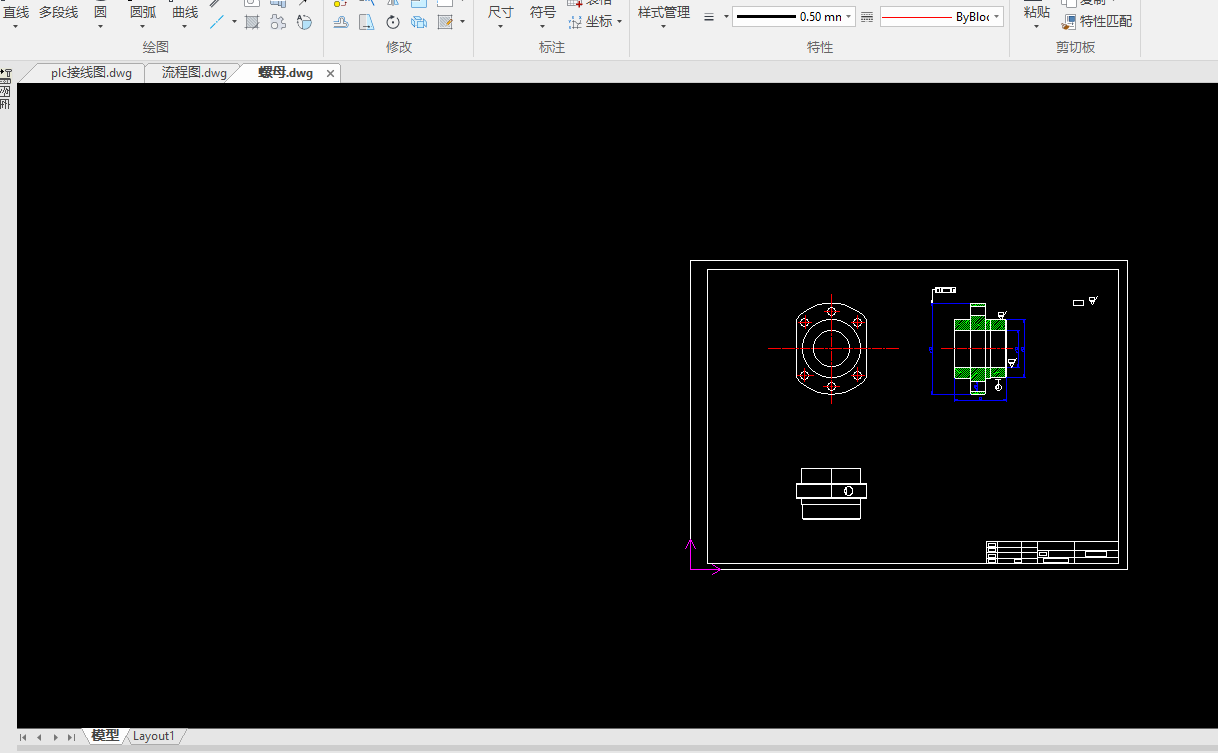Open the dropdown arrow under 曲线
Image resolution: width=1218 pixels, height=753 pixels.
(x=185, y=27)
